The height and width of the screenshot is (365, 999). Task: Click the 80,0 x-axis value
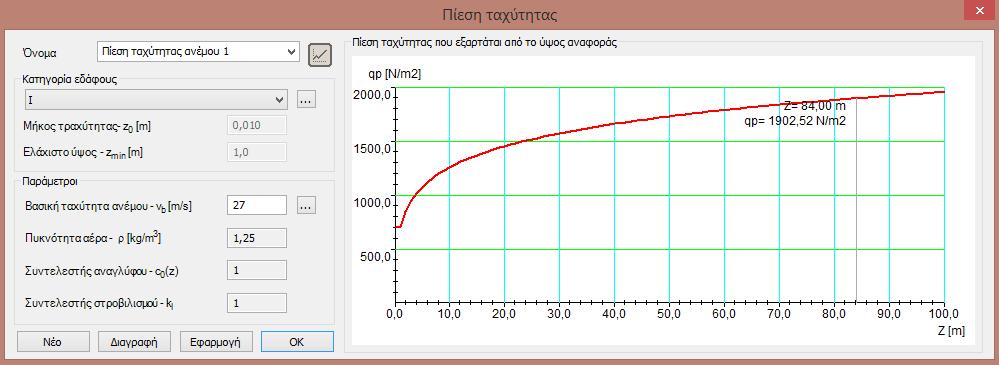(834, 315)
